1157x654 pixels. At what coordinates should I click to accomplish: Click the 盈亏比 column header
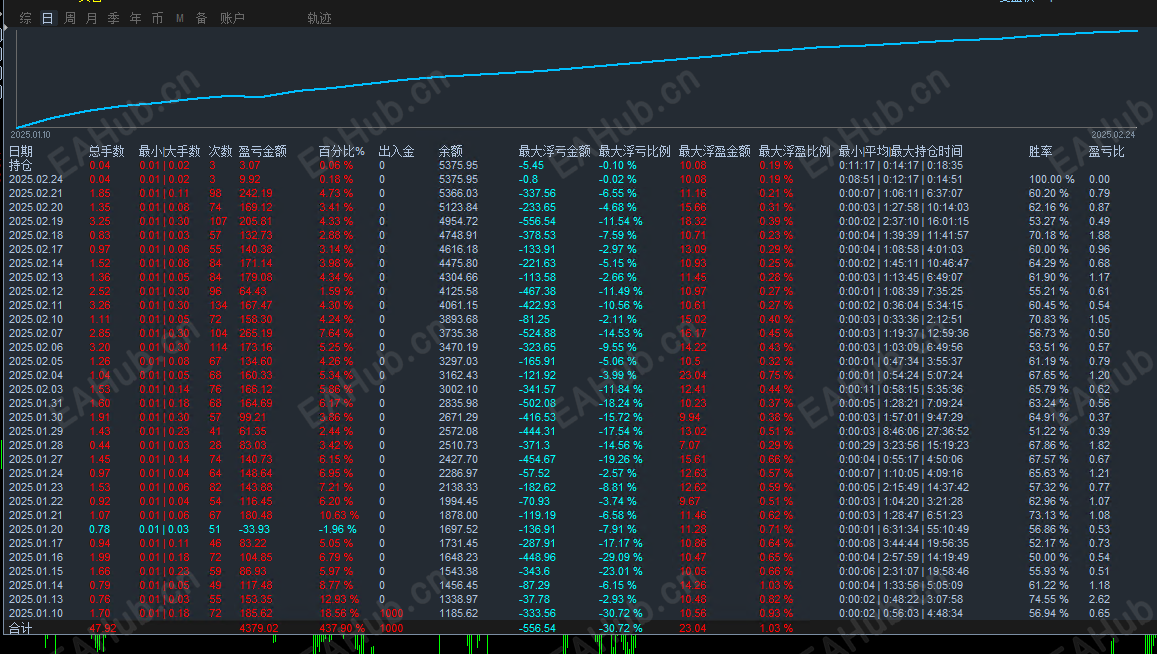click(x=1107, y=151)
